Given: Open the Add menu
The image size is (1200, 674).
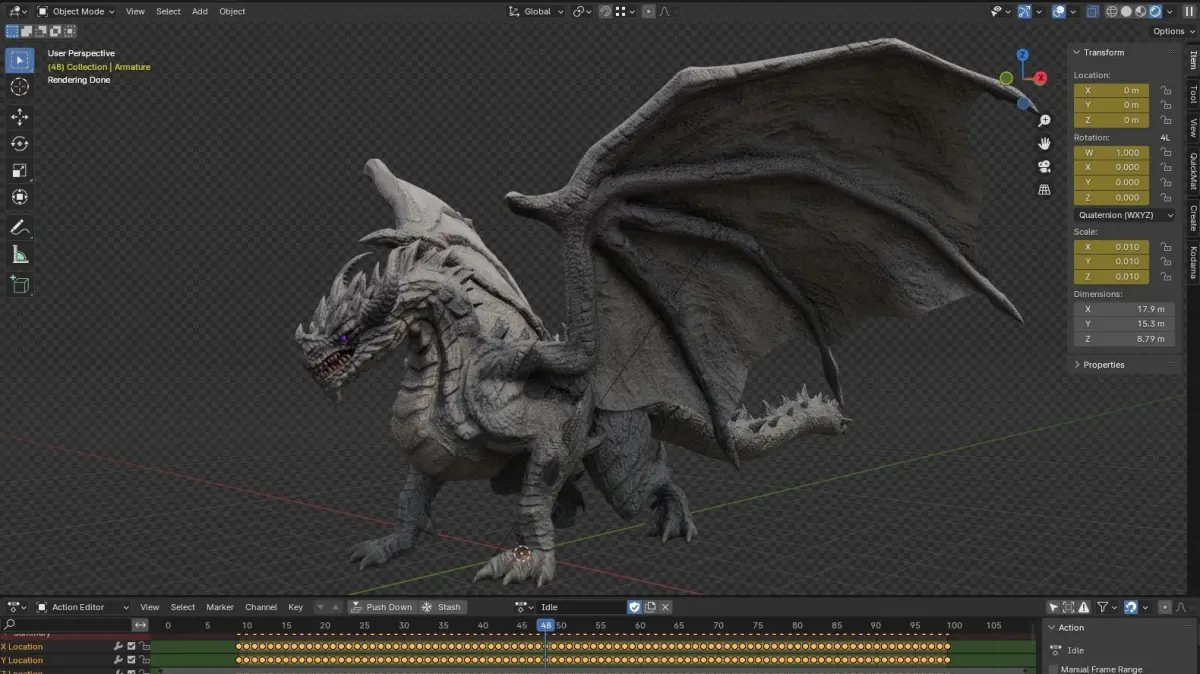Looking at the screenshot, I should pos(200,11).
